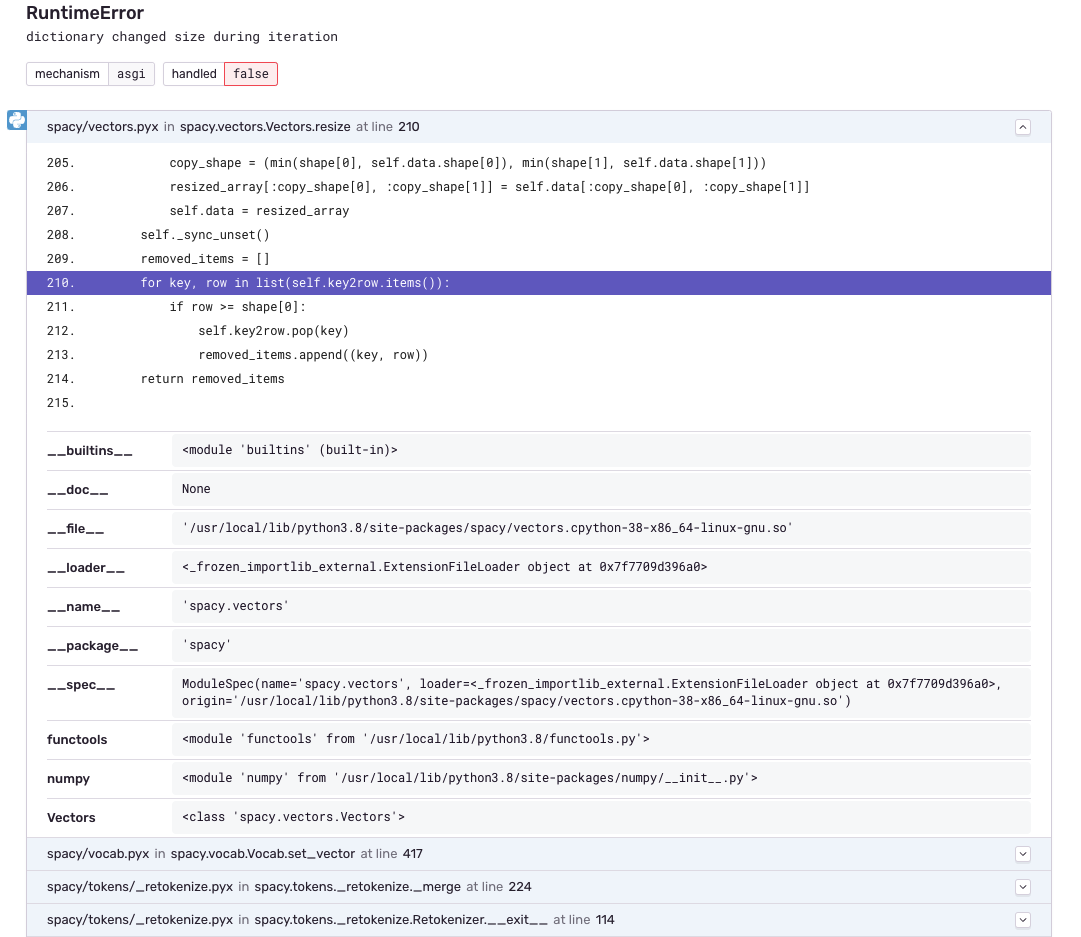The height and width of the screenshot is (937, 1081).
Task: Click code line 205 copy_shape
Action: pyautogui.click(x=467, y=163)
